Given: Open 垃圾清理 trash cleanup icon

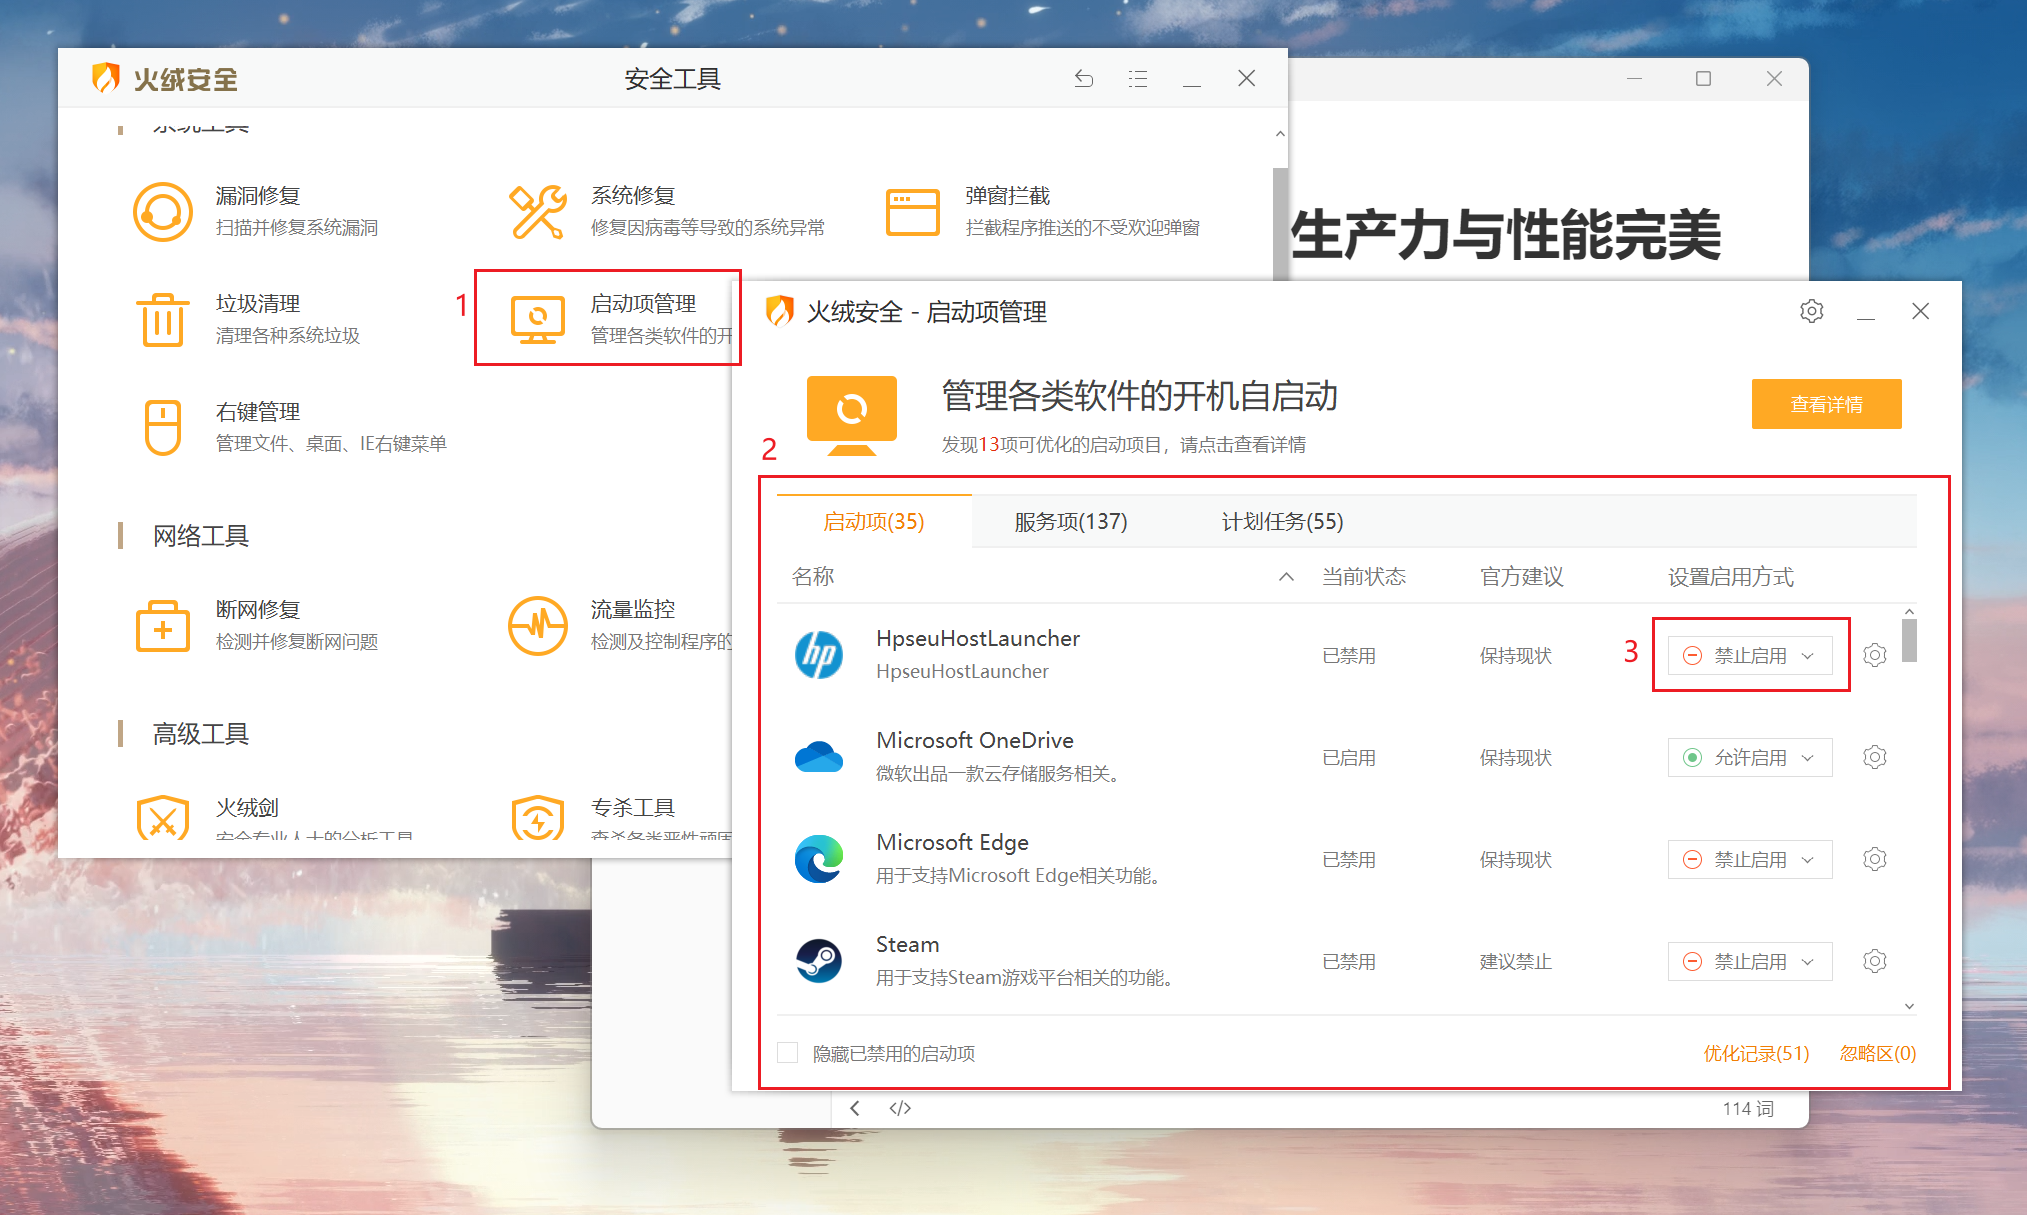Looking at the screenshot, I should [163, 319].
